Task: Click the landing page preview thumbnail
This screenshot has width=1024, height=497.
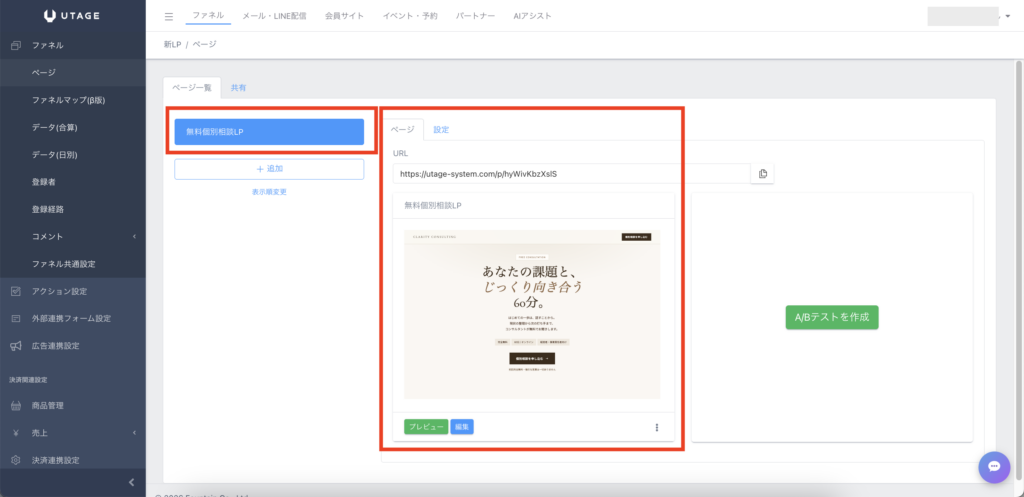Action: click(532, 314)
